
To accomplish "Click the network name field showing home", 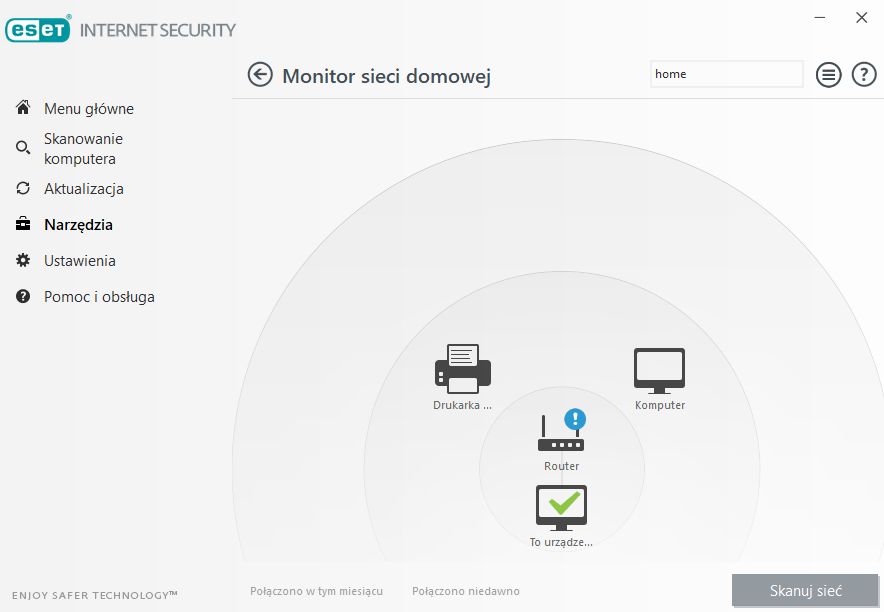I will [x=727, y=74].
